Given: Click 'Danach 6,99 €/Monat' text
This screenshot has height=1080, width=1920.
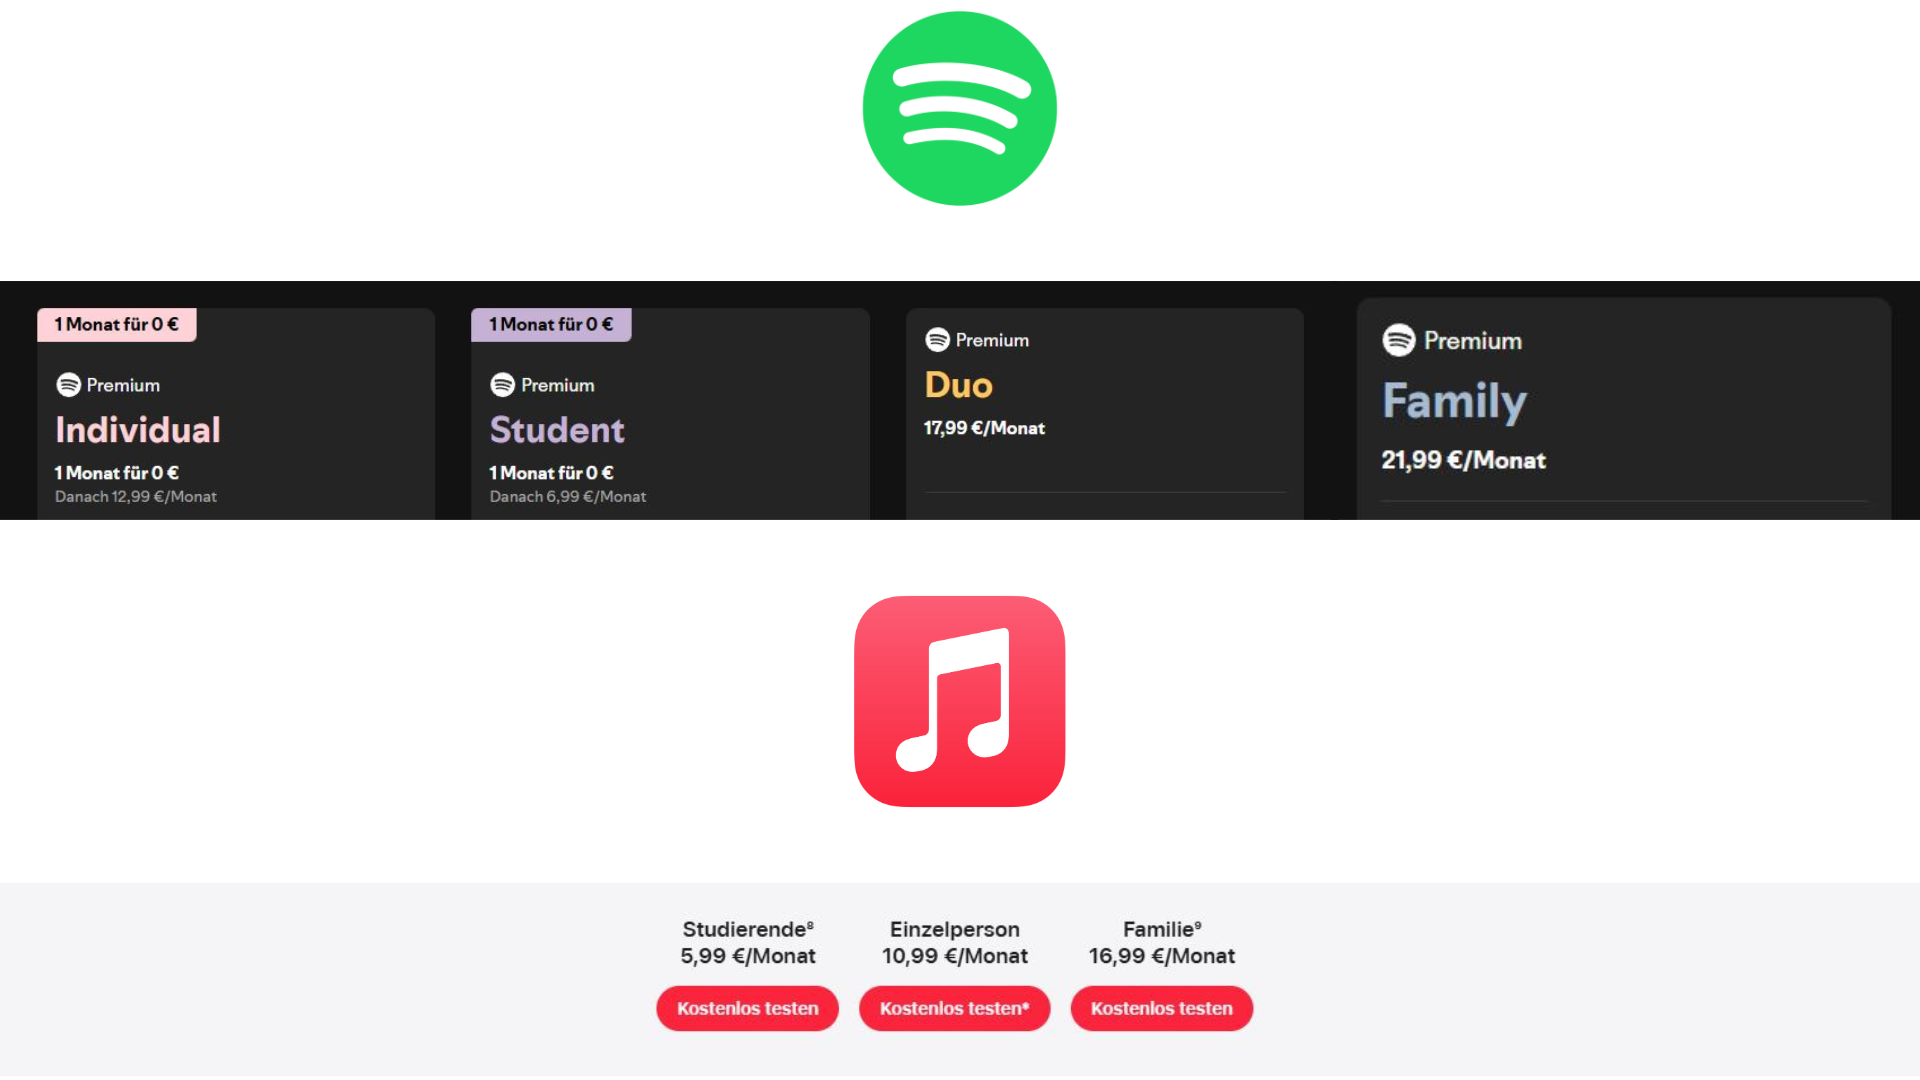Looking at the screenshot, I should [568, 497].
